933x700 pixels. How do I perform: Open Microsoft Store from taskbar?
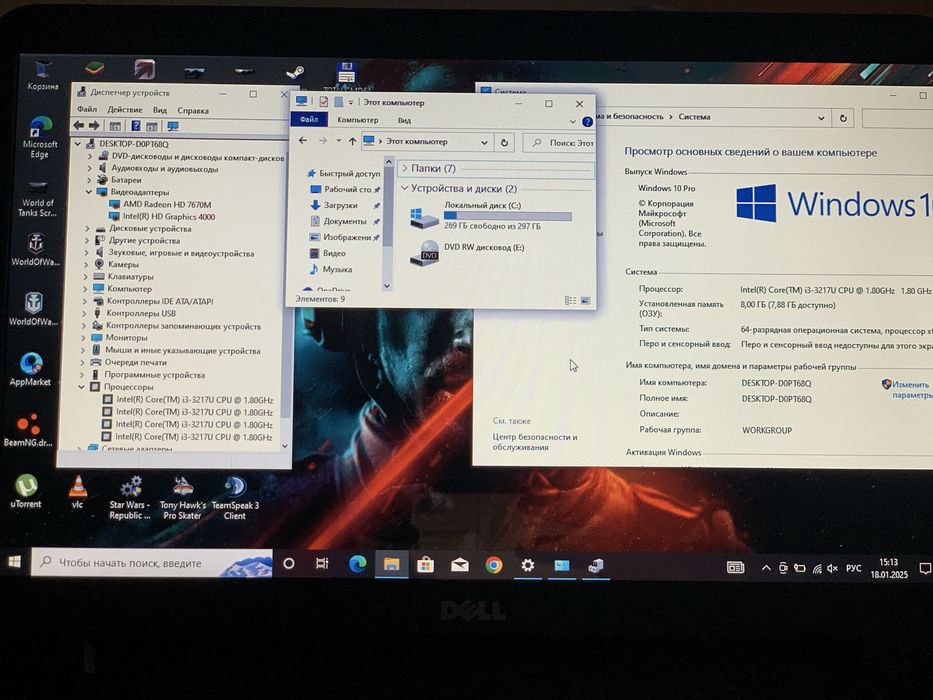(x=425, y=564)
